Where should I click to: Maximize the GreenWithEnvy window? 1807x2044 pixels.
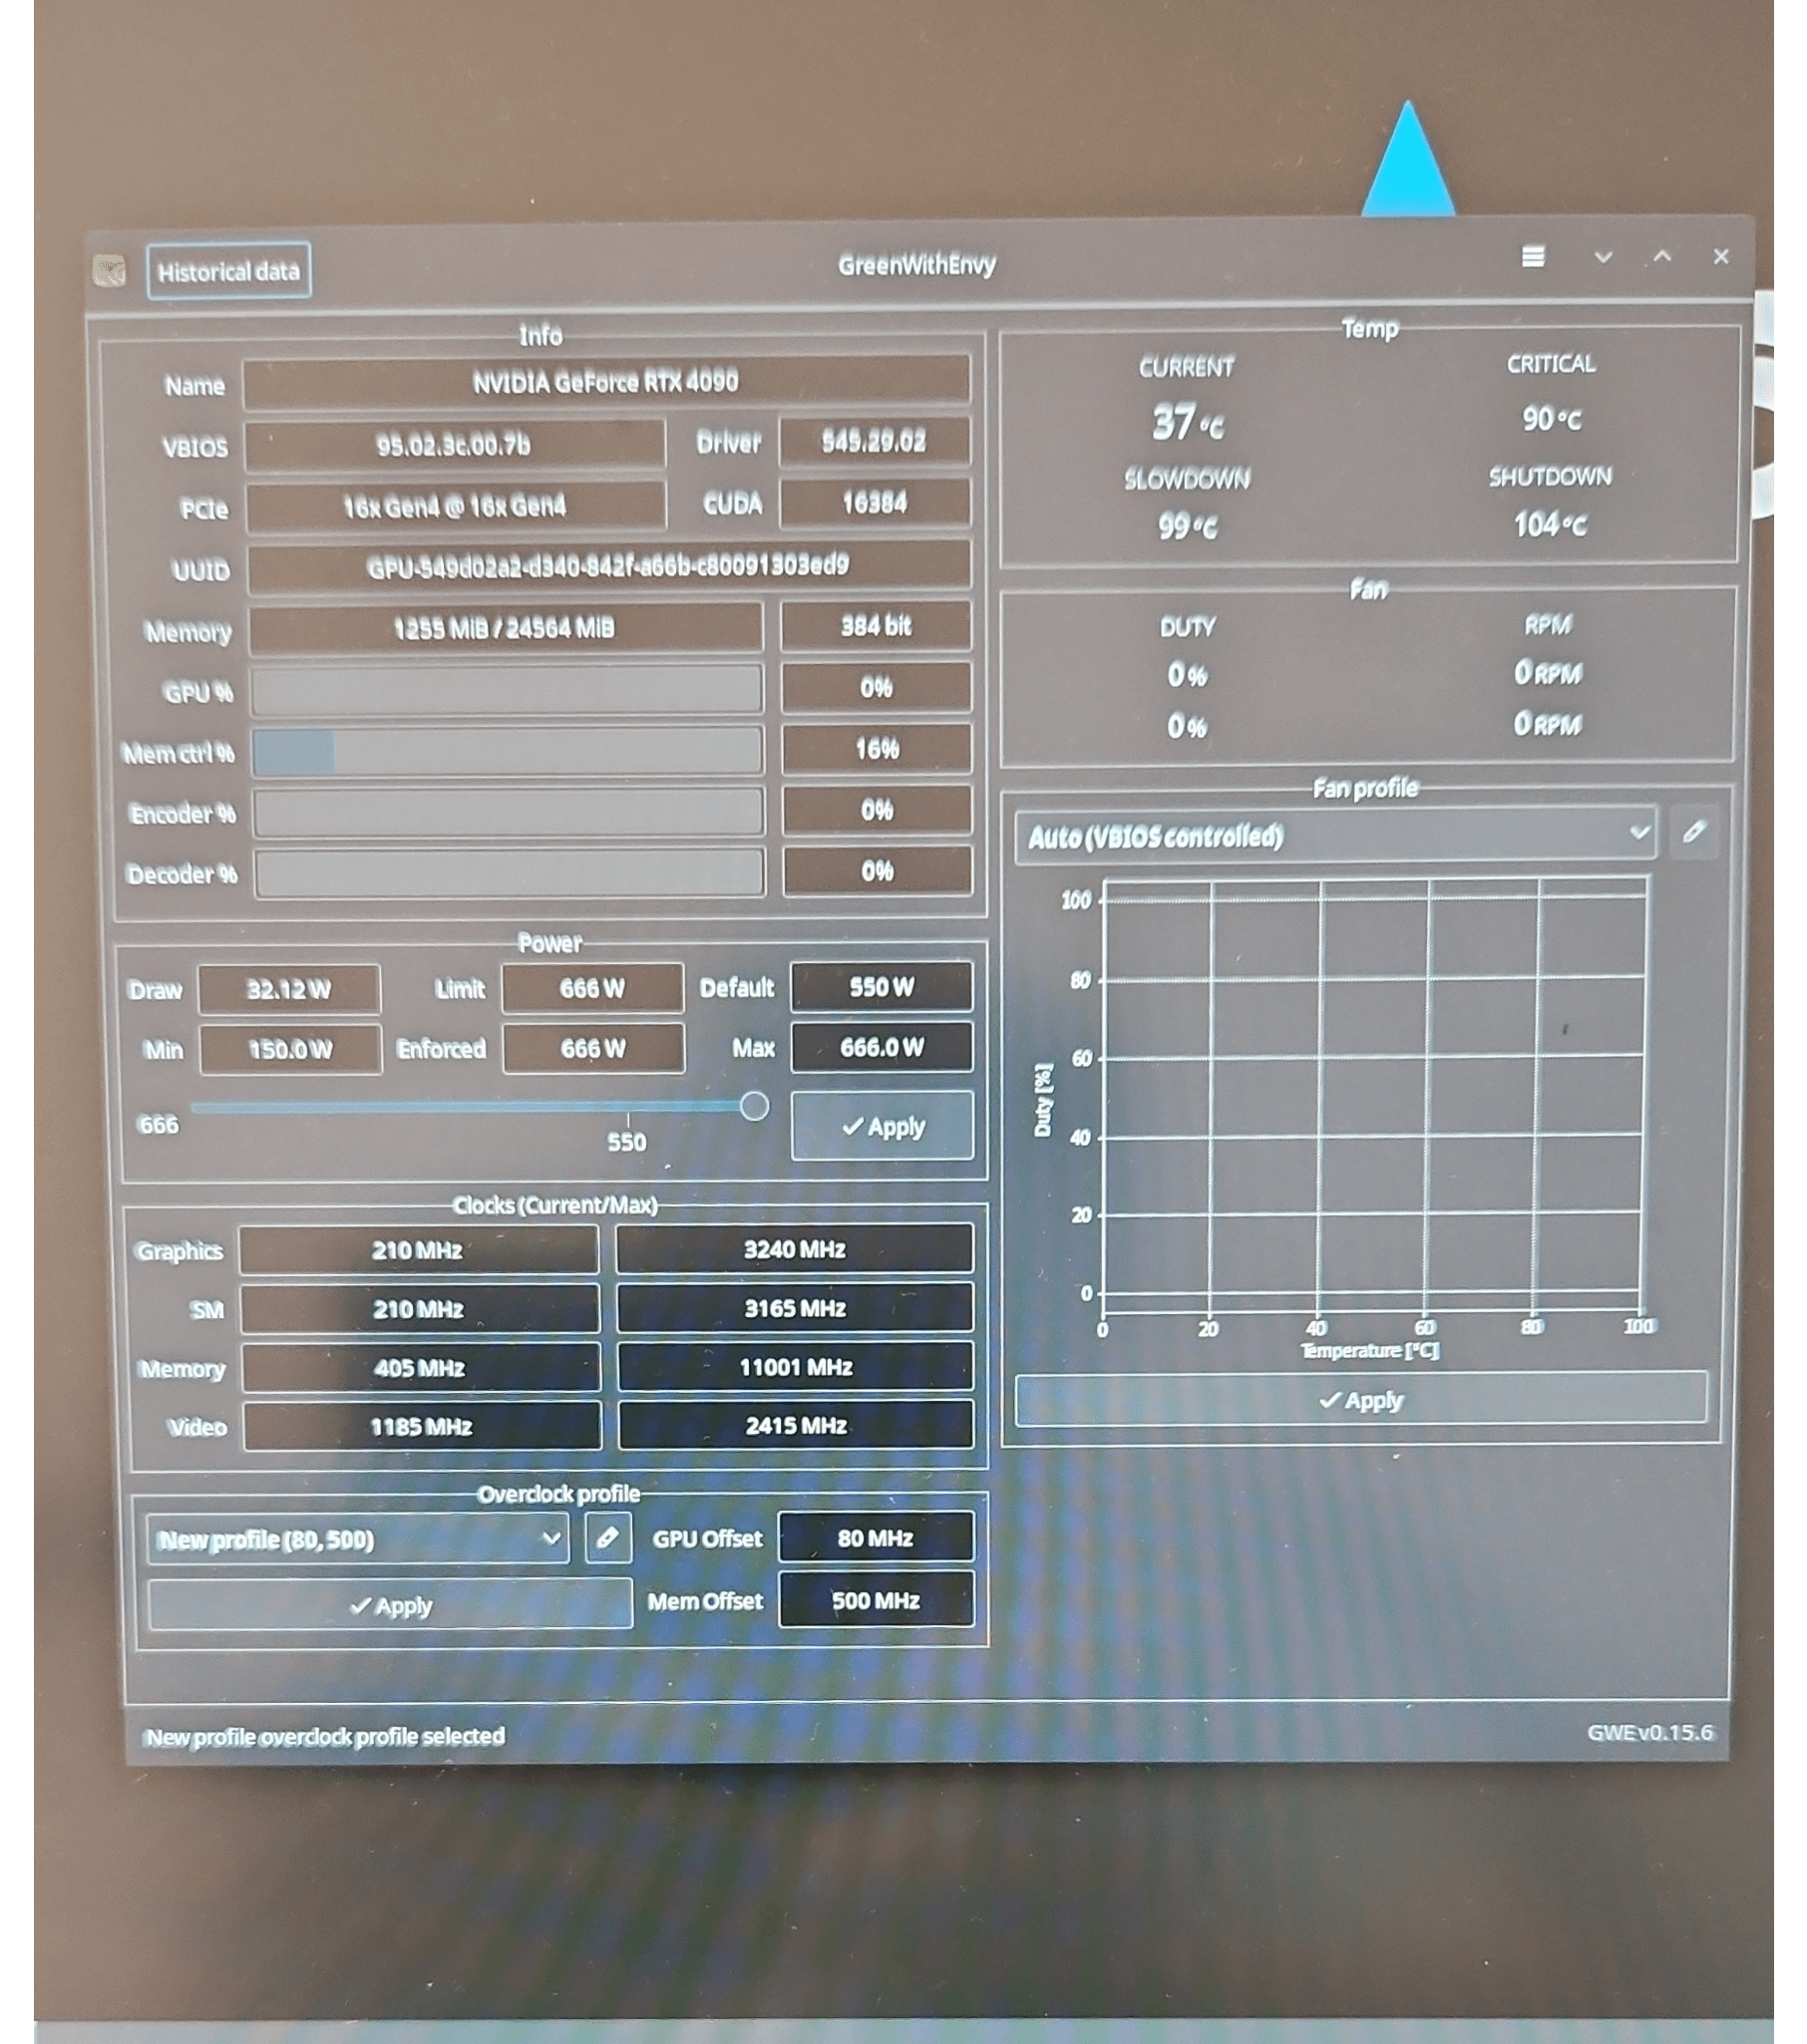pyautogui.click(x=1662, y=256)
